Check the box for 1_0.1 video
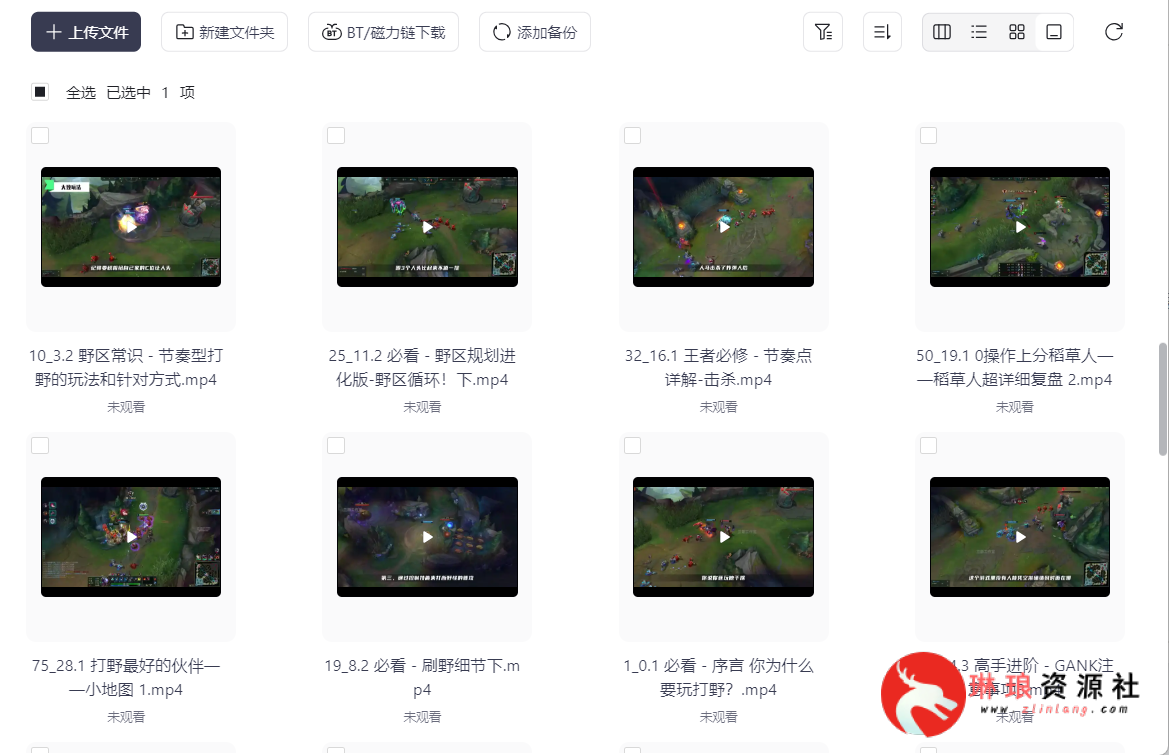This screenshot has height=755, width=1169. click(632, 445)
